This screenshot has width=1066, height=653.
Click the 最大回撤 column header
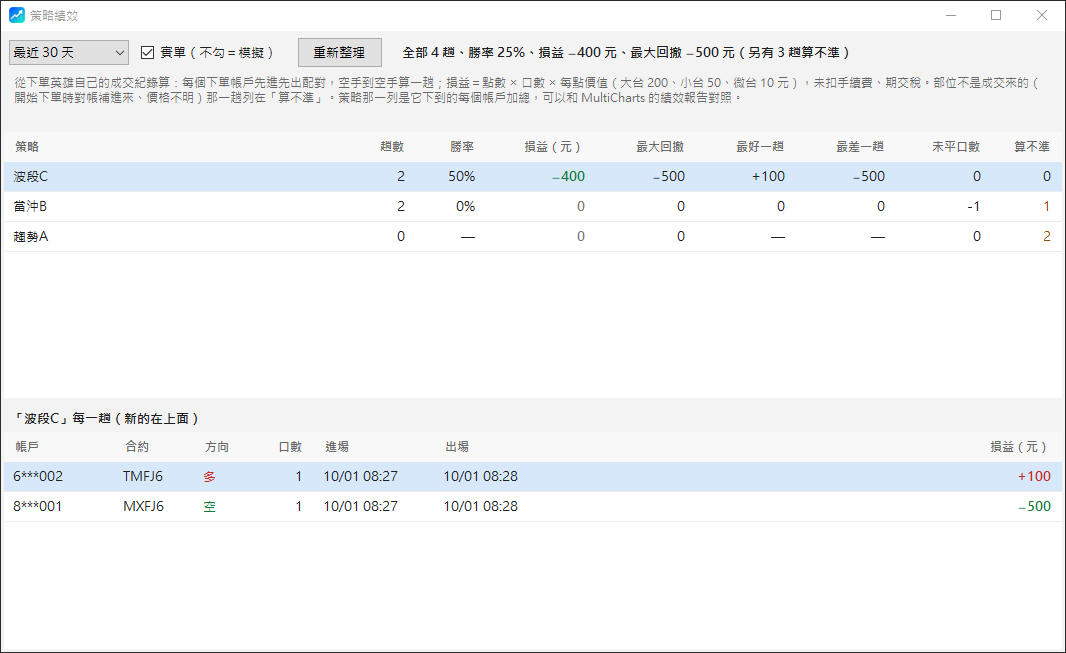click(x=660, y=147)
